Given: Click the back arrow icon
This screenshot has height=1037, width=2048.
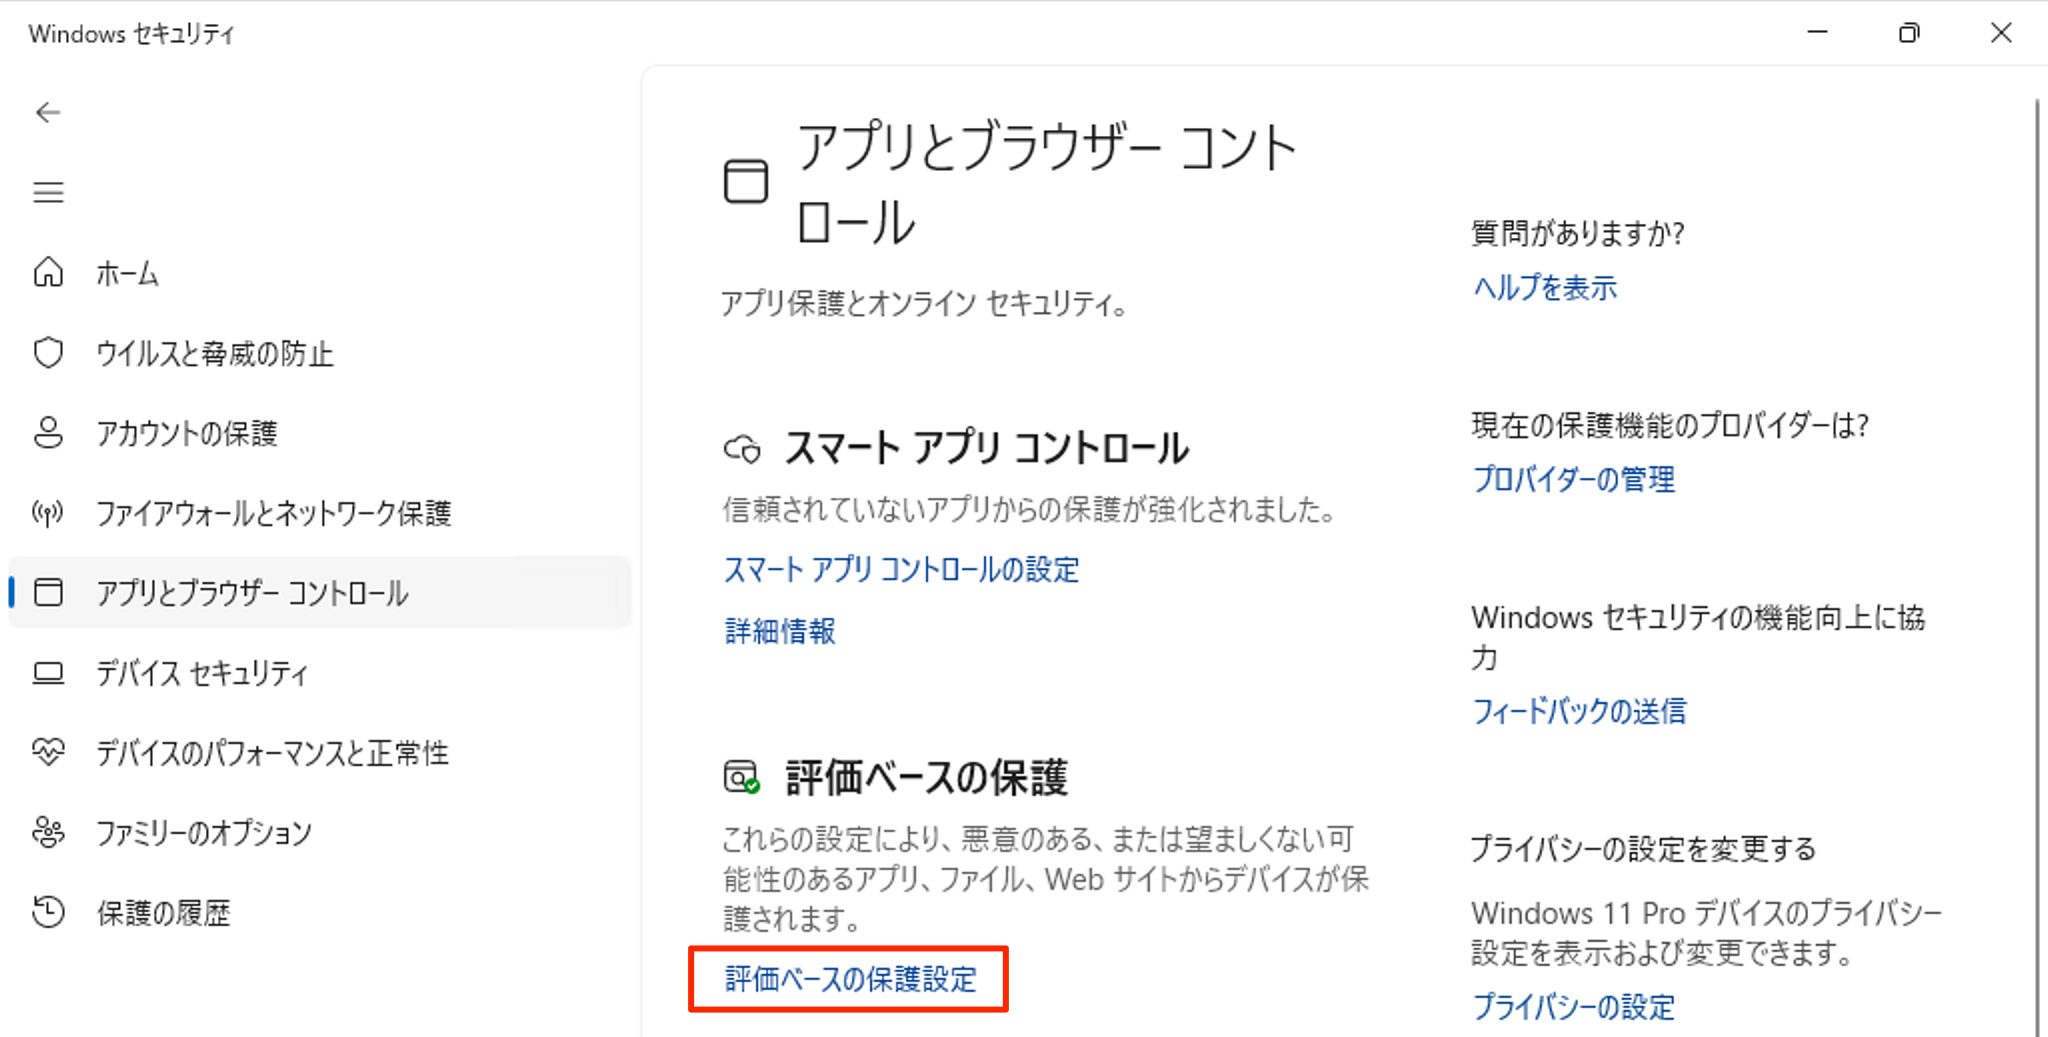Looking at the screenshot, I should (48, 113).
